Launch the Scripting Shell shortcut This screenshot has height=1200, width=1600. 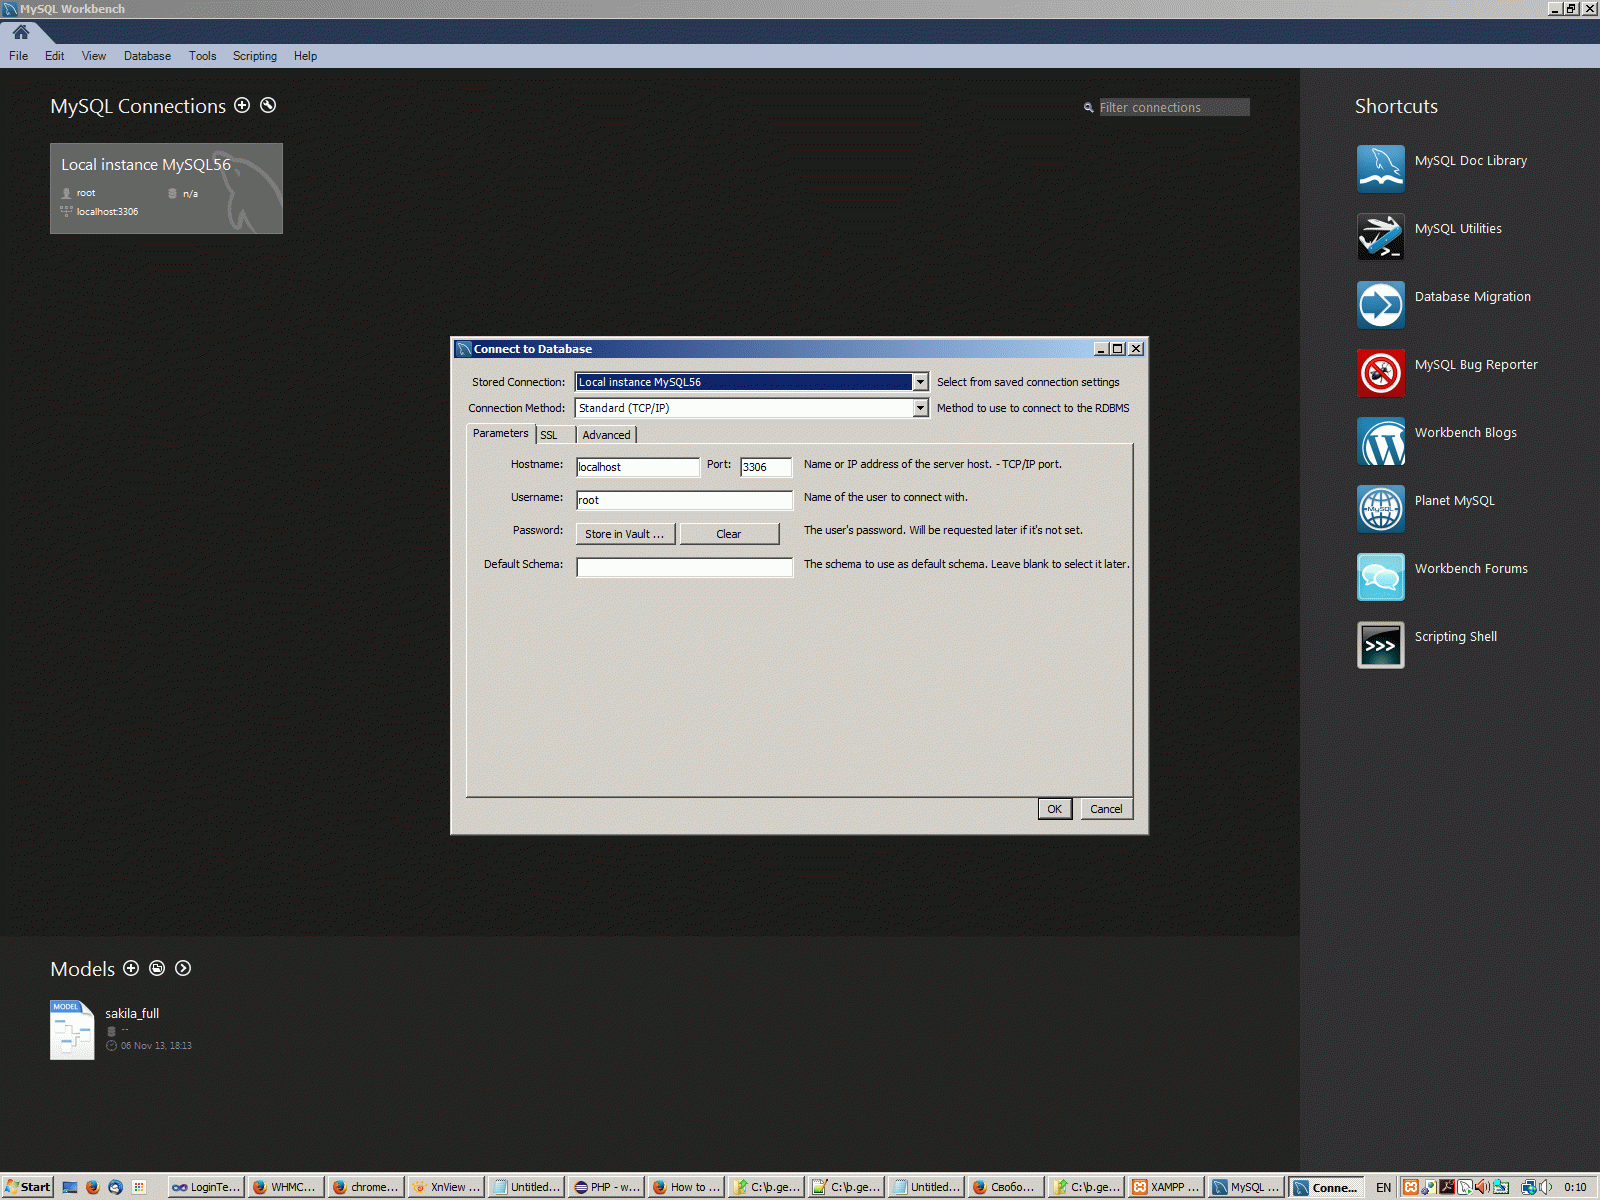point(1381,645)
